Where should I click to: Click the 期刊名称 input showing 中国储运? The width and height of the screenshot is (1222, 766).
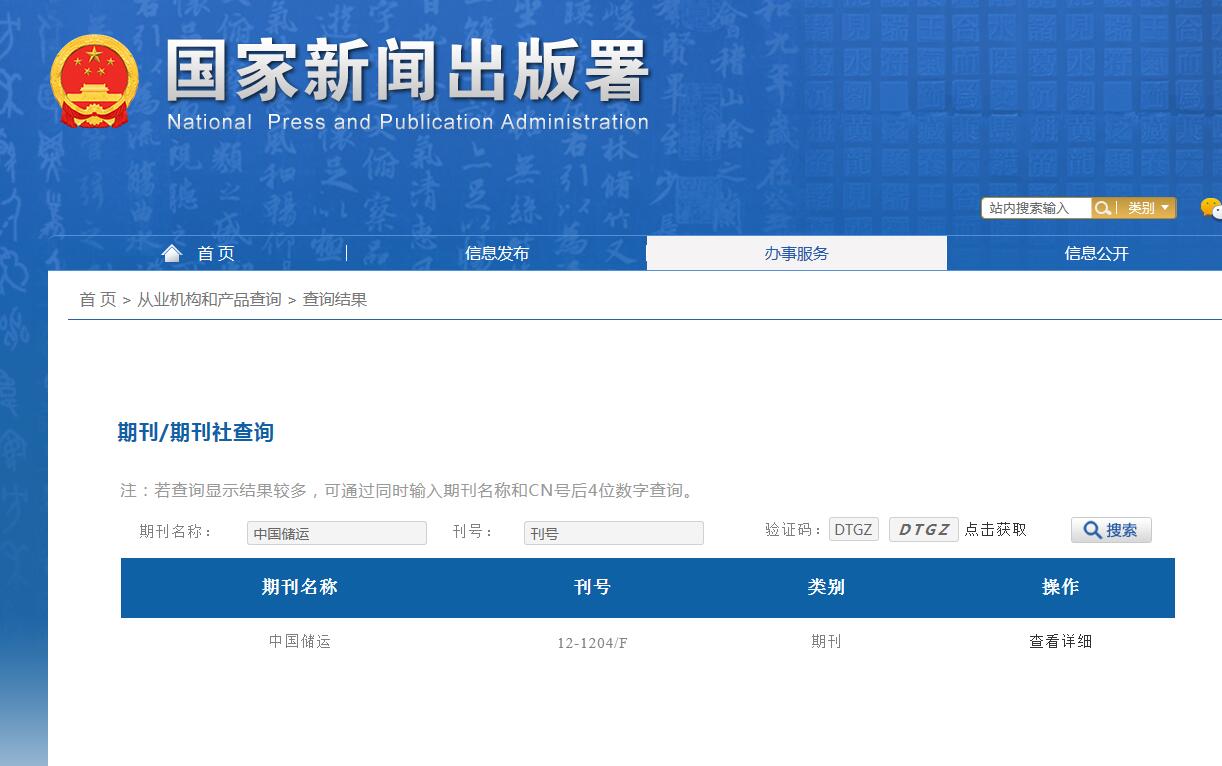click(x=337, y=532)
